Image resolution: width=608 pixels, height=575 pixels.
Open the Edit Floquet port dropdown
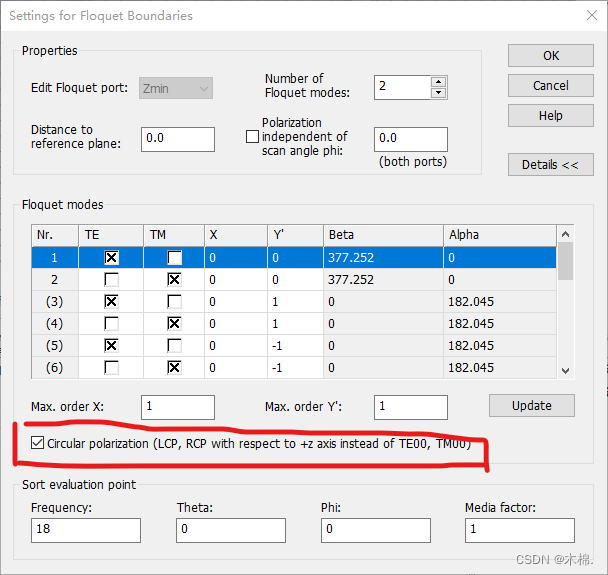point(176,88)
